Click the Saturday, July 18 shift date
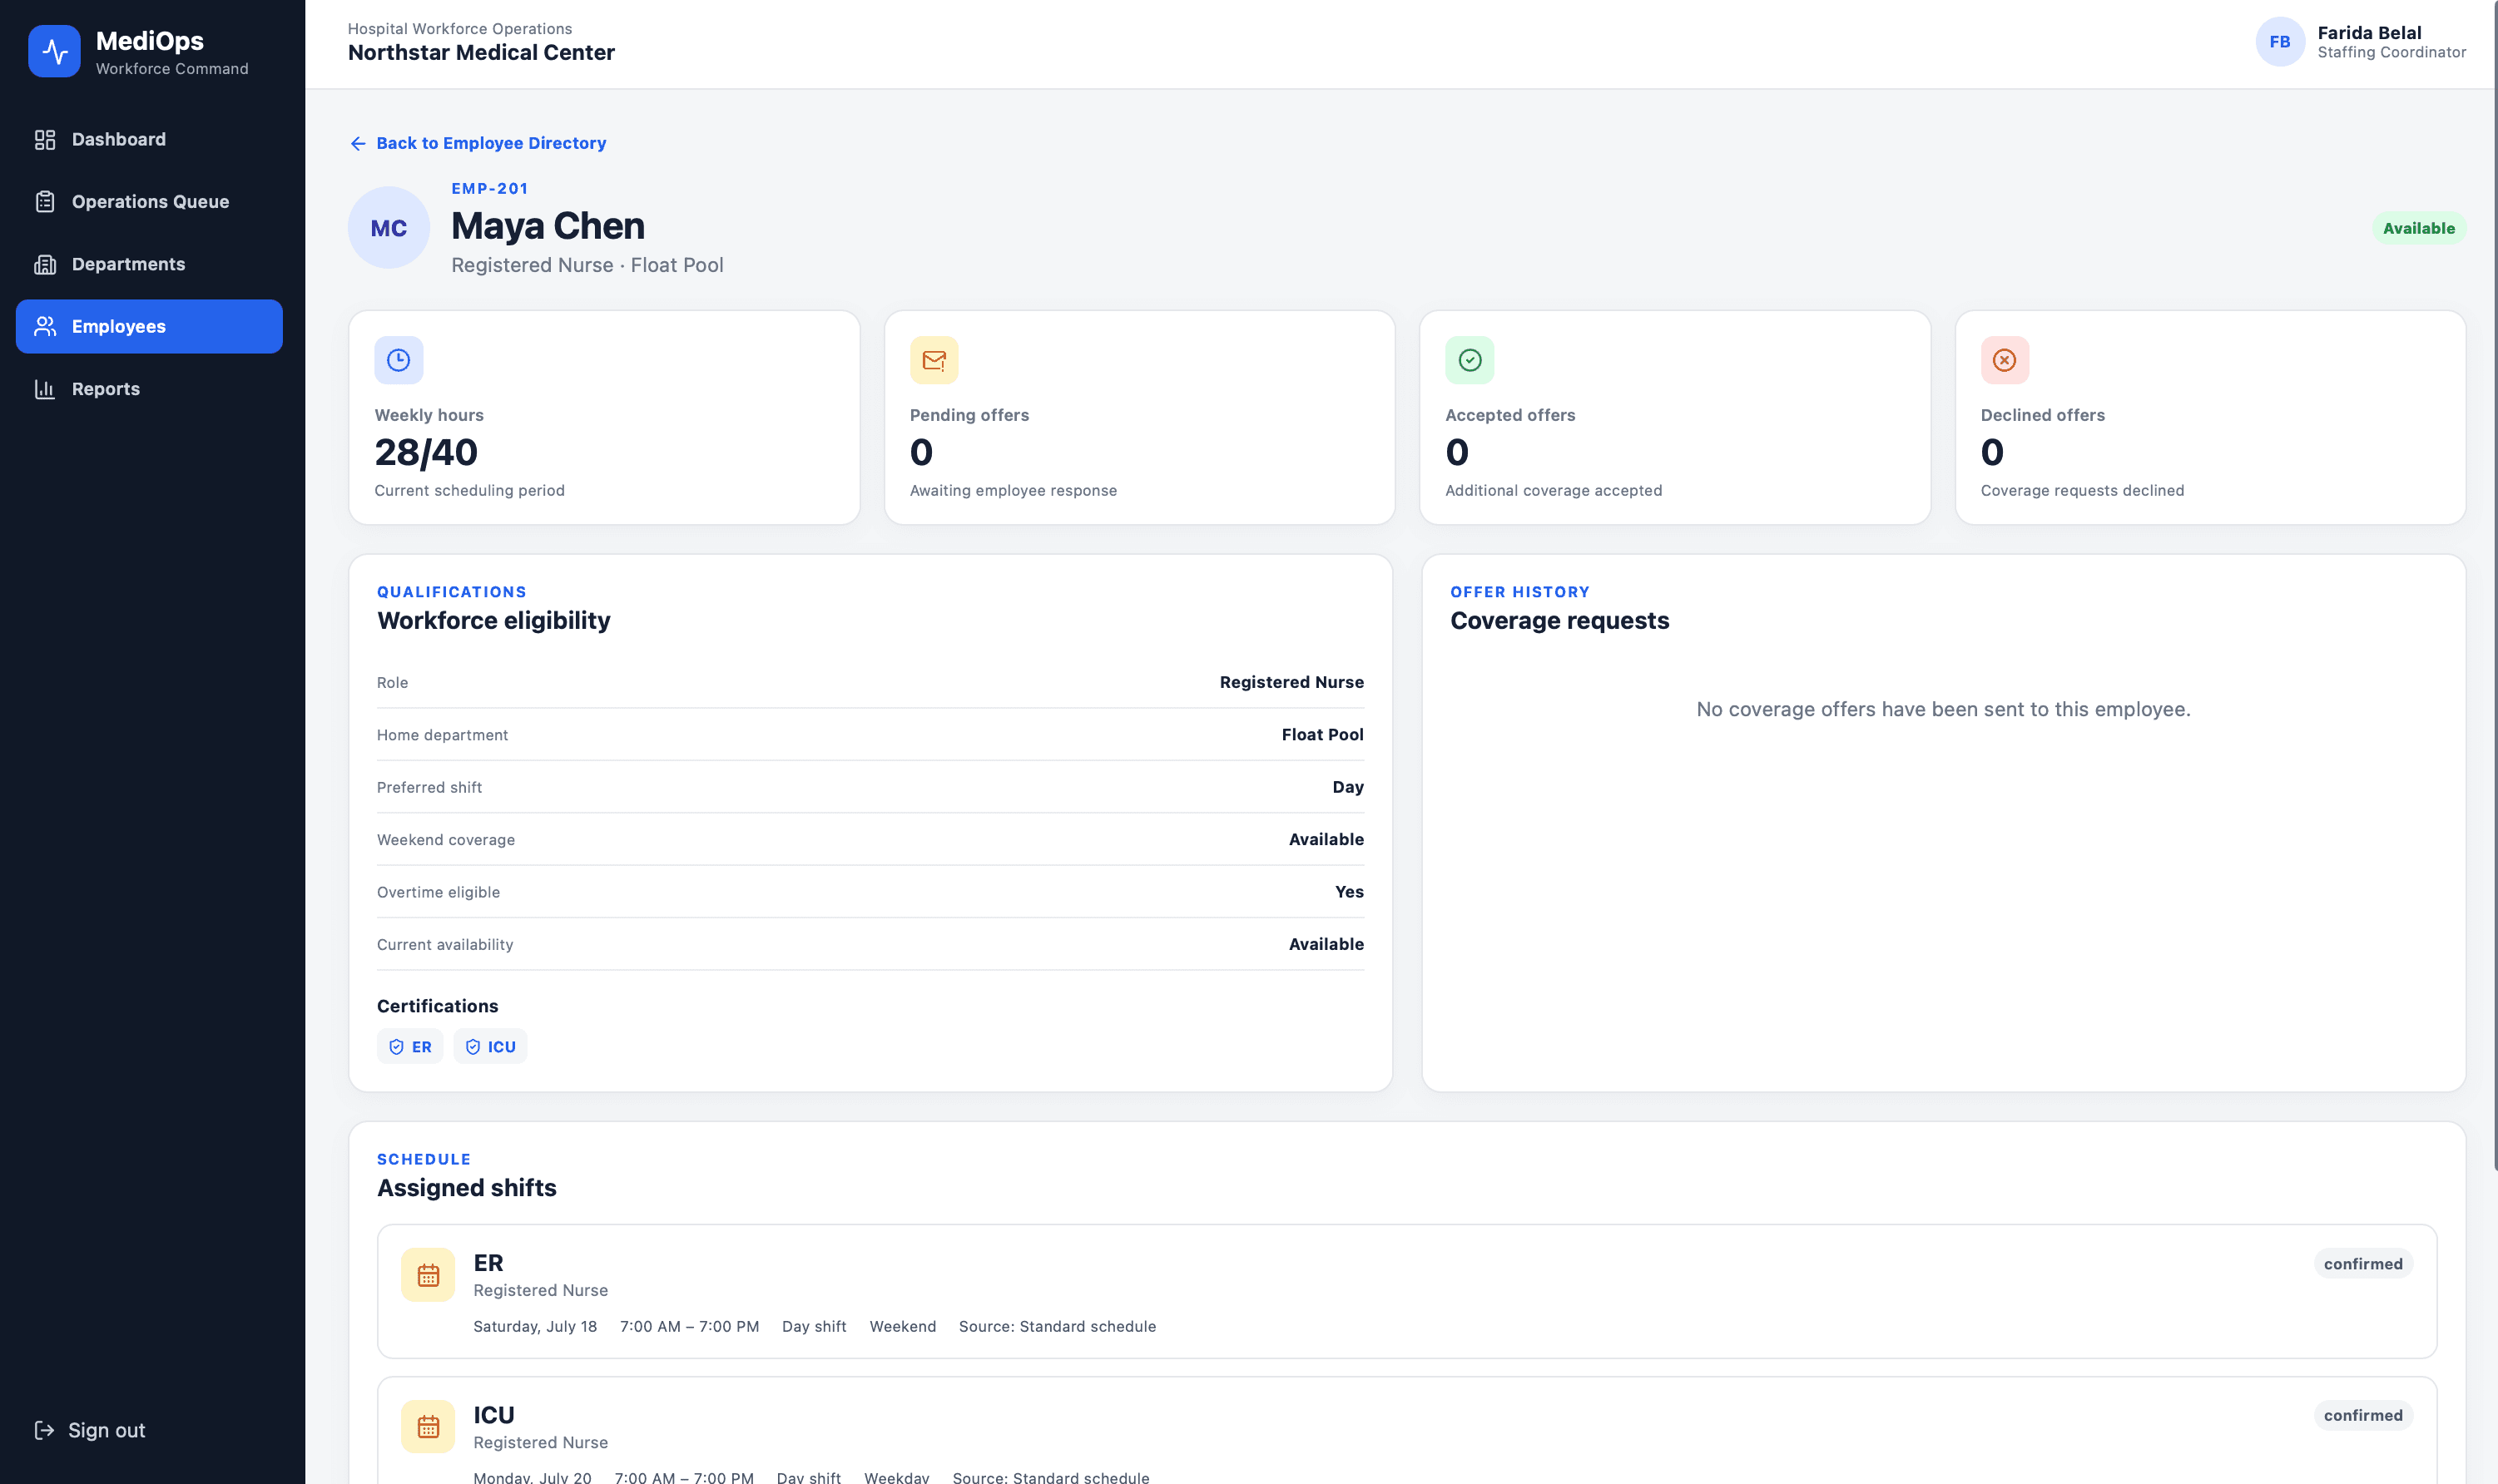The width and height of the screenshot is (2498, 1484). point(535,1327)
